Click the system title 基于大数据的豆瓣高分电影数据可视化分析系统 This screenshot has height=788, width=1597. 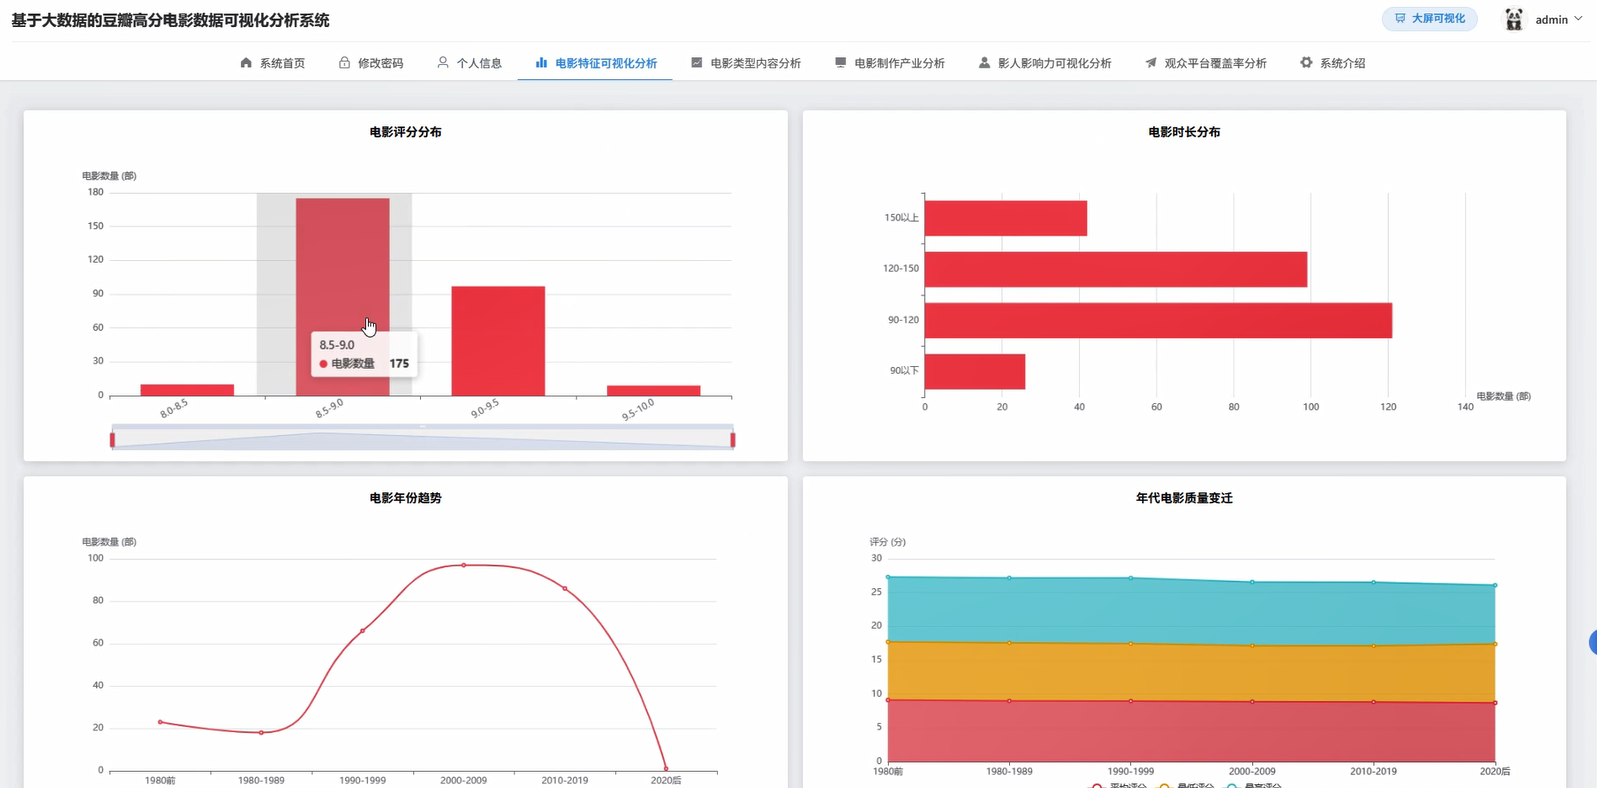tap(170, 20)
